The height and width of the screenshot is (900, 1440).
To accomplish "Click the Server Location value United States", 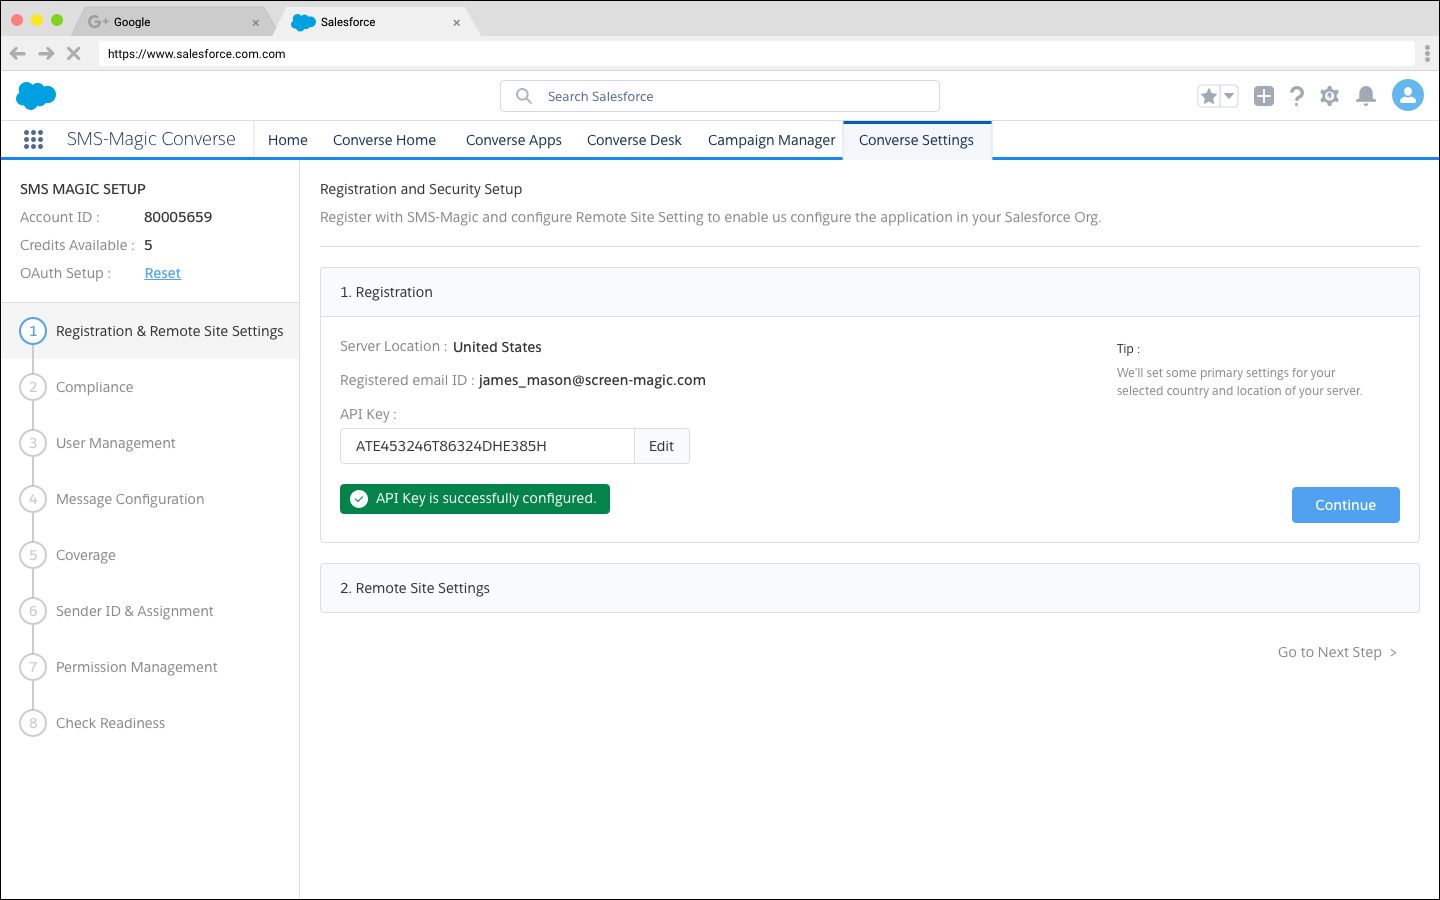I will [497, 347].
